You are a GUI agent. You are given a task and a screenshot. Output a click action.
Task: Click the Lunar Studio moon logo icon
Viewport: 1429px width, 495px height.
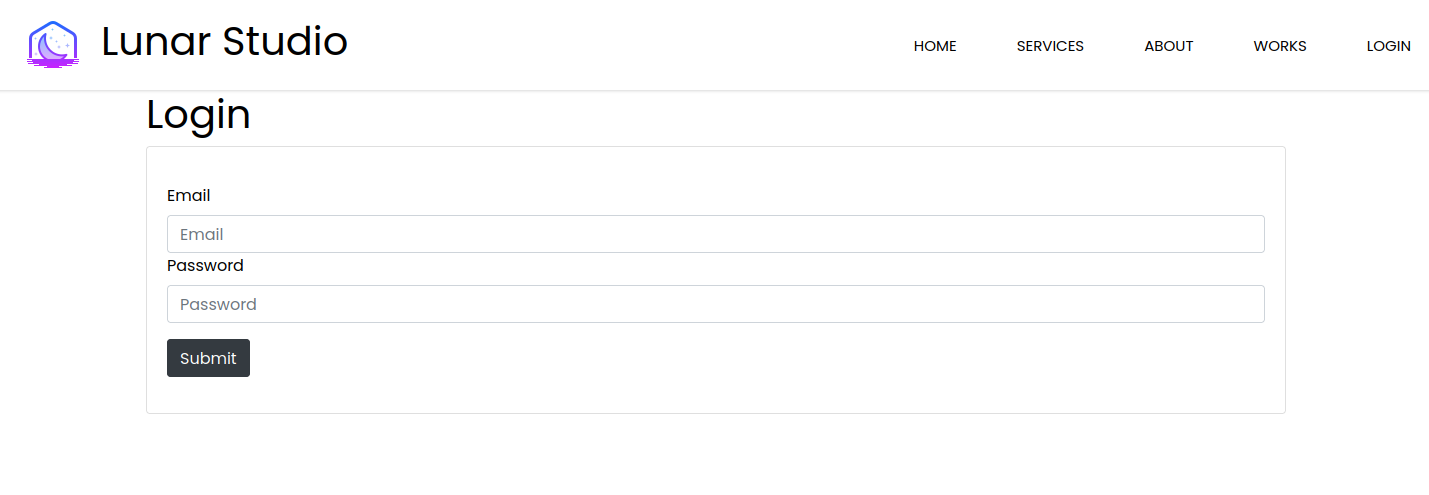53,45
